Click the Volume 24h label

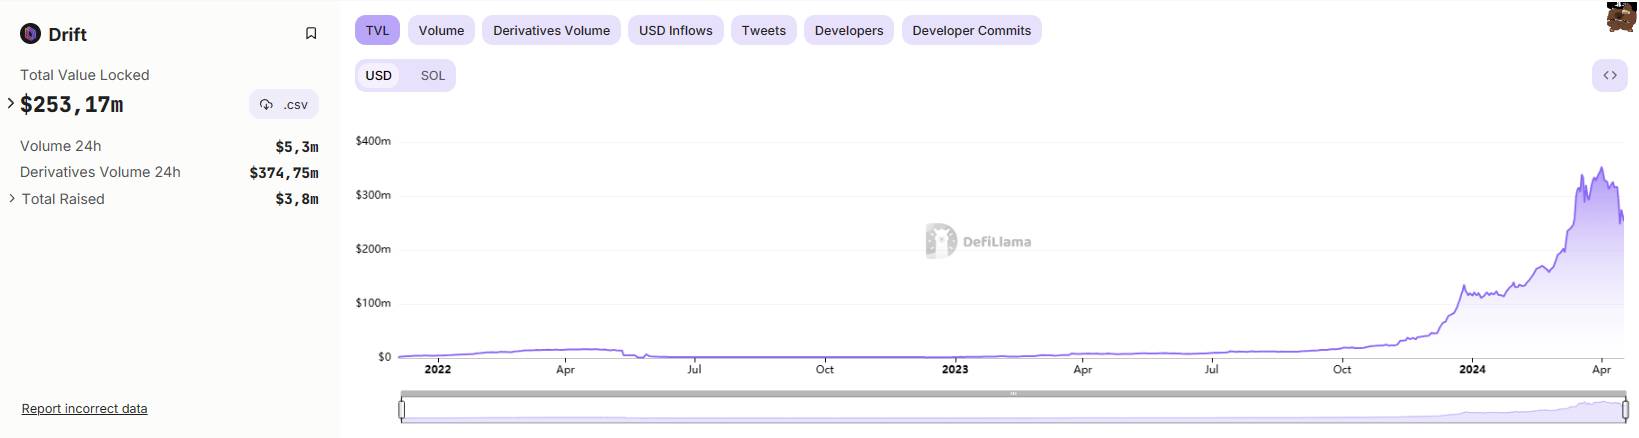point(61,146)
